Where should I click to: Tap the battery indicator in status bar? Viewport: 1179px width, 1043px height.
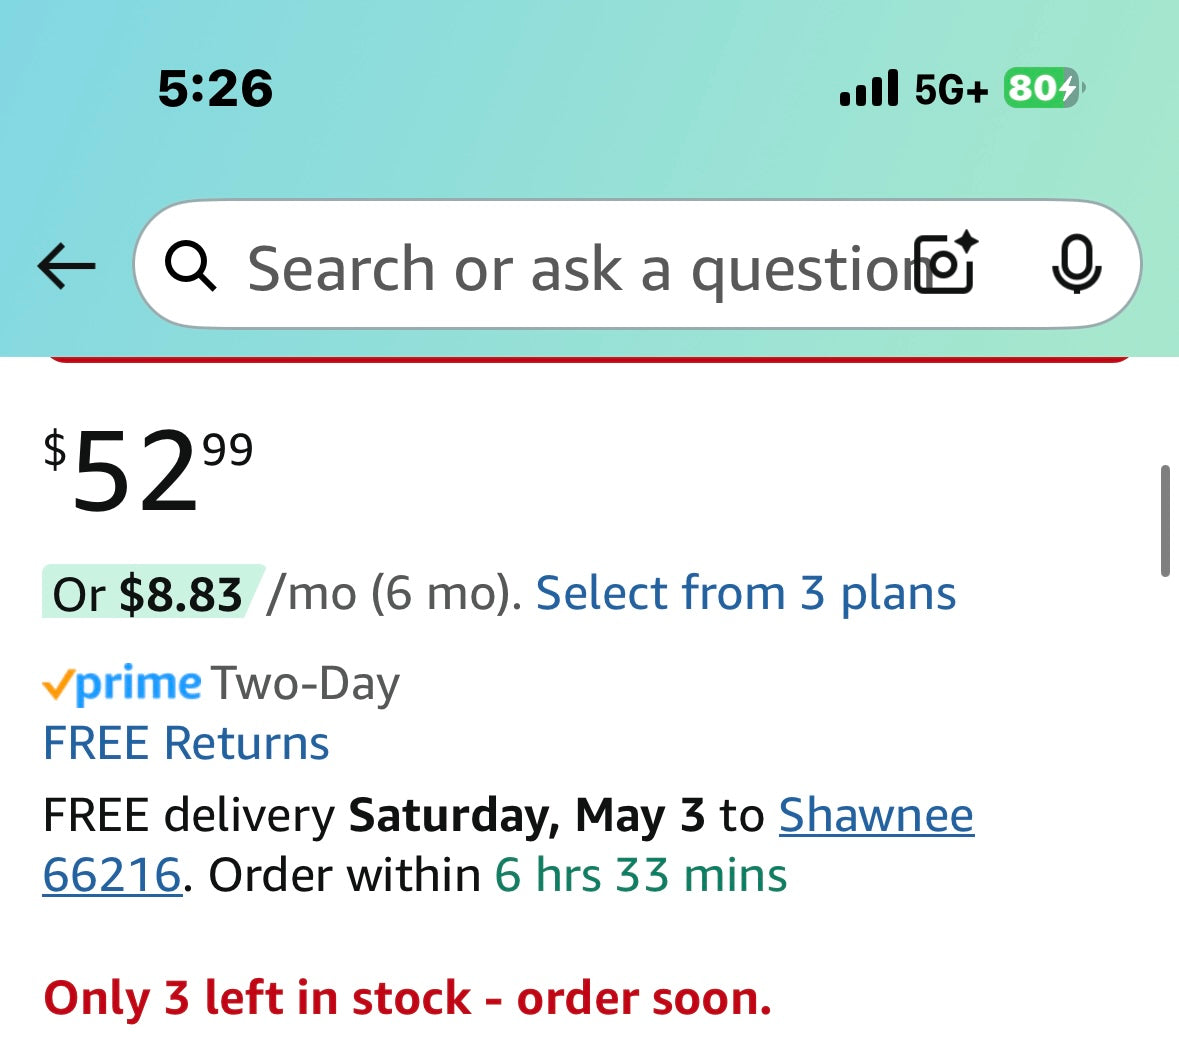(x=1042, y=89)
